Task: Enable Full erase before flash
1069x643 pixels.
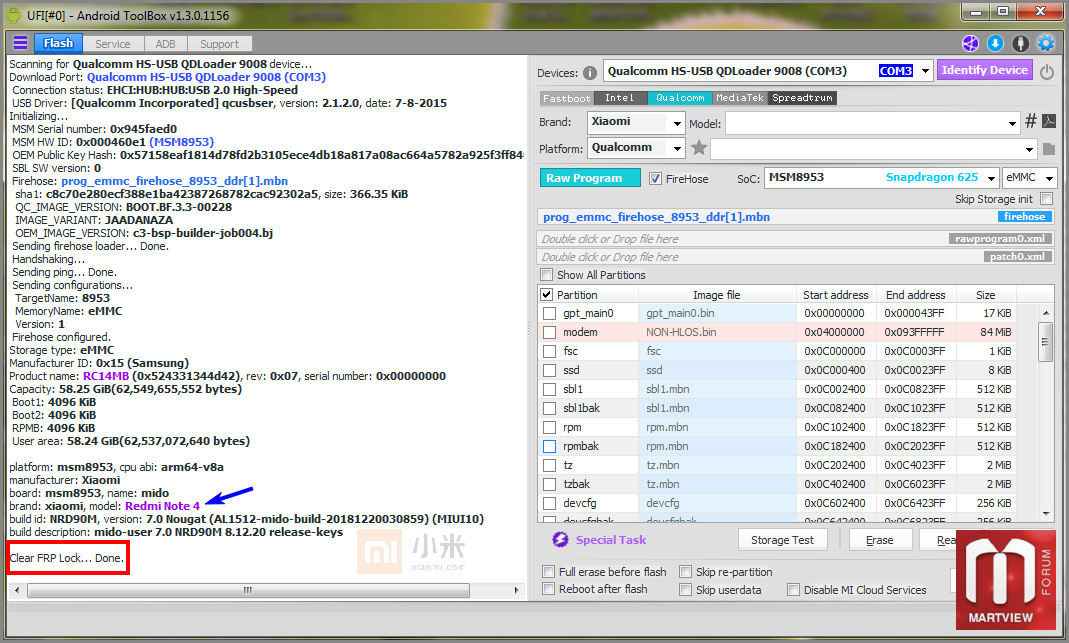Action: [548, 571]
